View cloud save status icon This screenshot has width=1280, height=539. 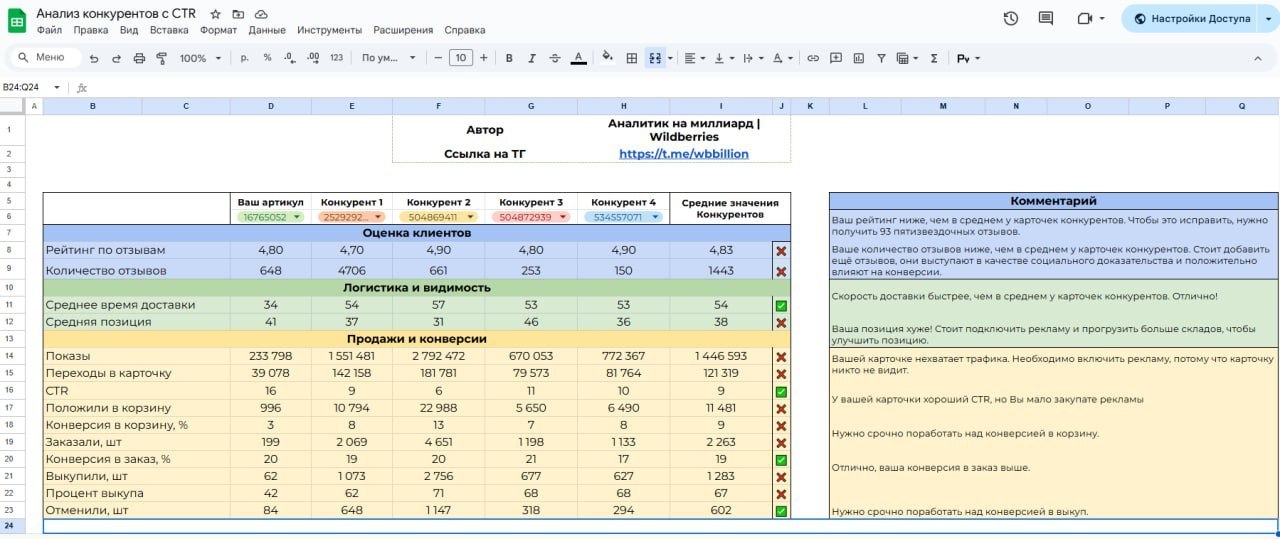point(261,14)
